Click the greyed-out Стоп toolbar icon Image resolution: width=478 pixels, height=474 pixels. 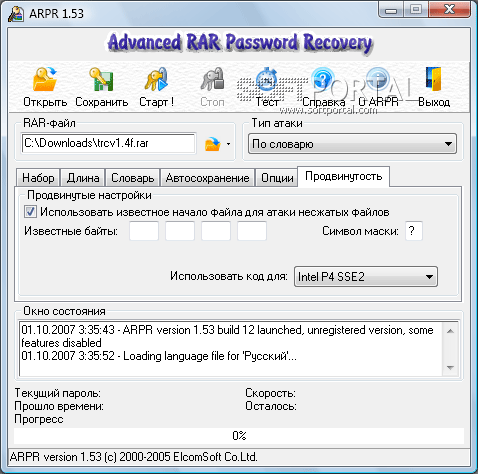tap(212, 79)
